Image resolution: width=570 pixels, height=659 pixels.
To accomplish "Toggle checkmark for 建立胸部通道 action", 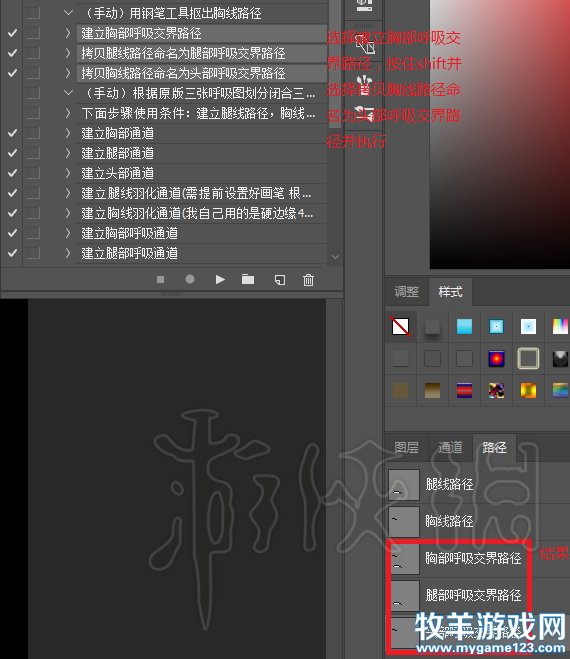I will tap(13, 133).
